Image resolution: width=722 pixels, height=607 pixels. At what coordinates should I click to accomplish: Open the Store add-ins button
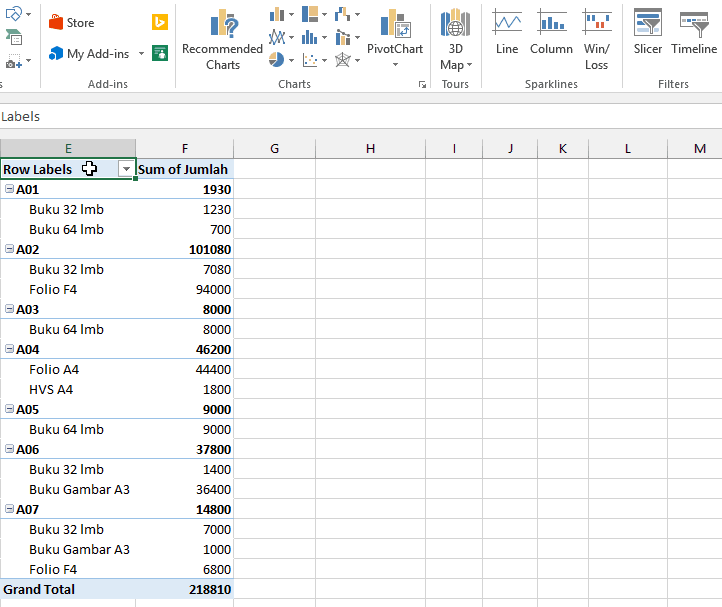(71, 23)
